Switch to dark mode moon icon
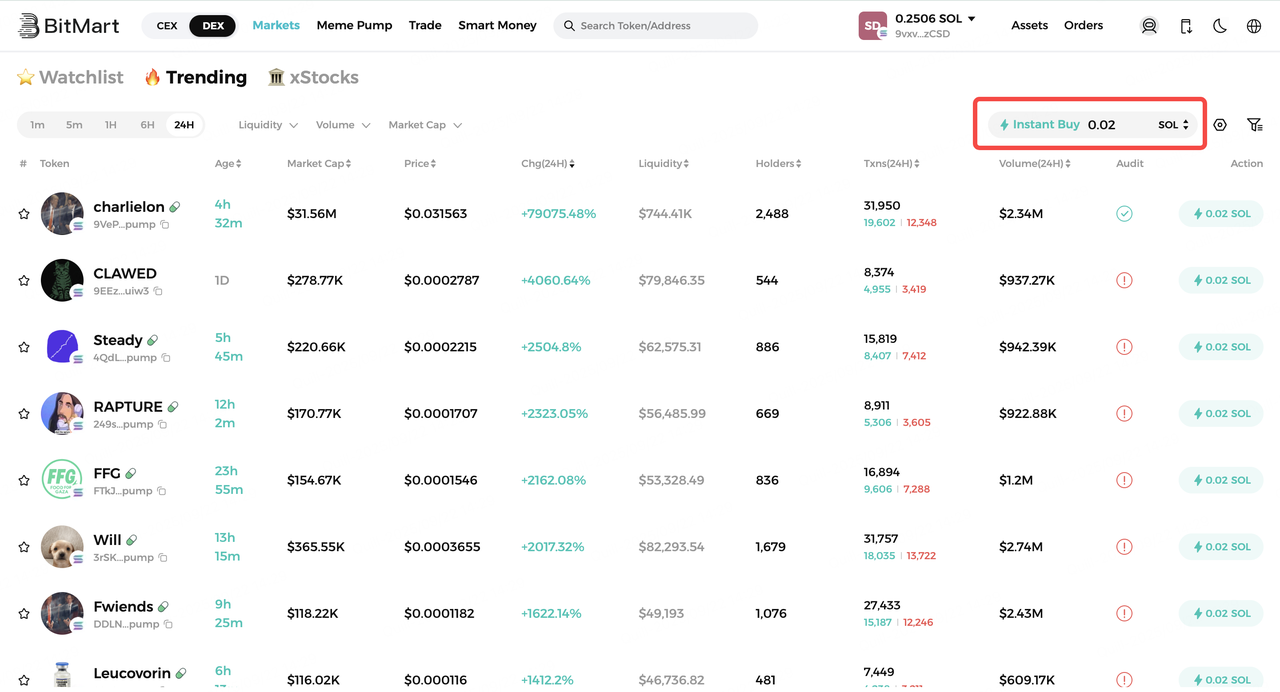 (x=1220, y=26)
